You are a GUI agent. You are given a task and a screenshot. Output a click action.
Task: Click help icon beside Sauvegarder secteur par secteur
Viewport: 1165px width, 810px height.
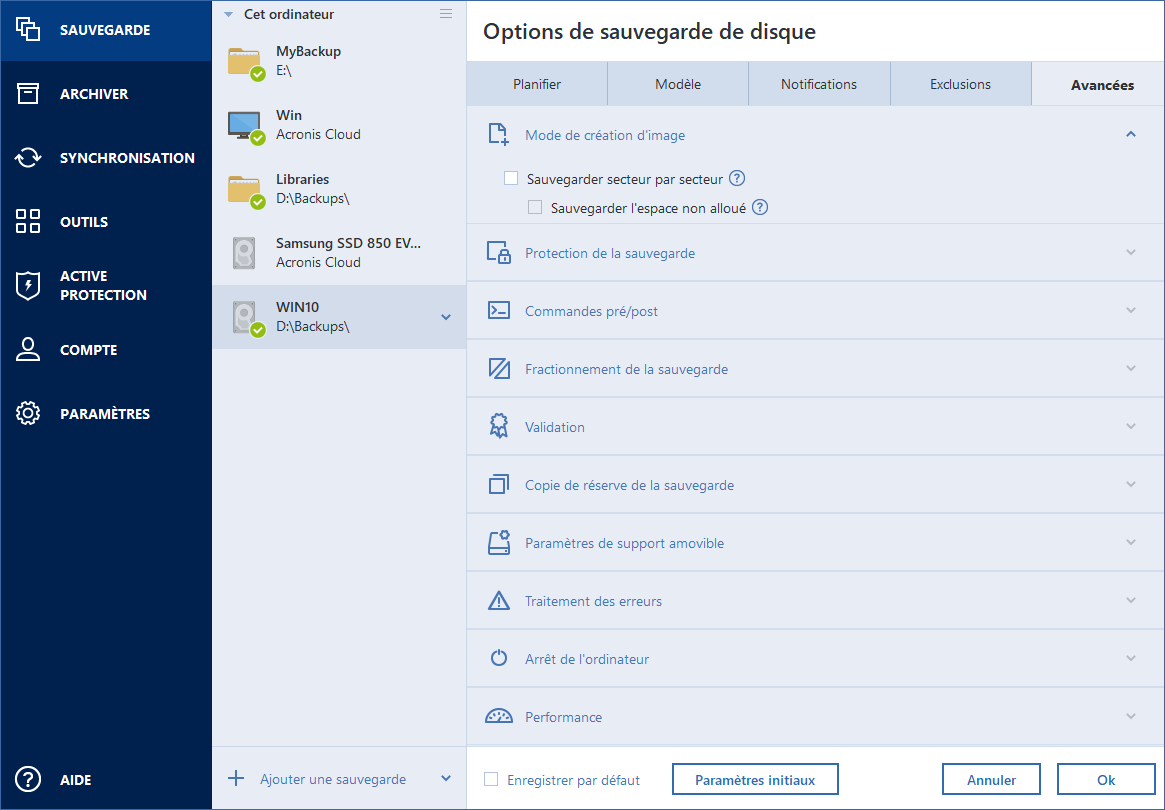[x=737, y=179]
